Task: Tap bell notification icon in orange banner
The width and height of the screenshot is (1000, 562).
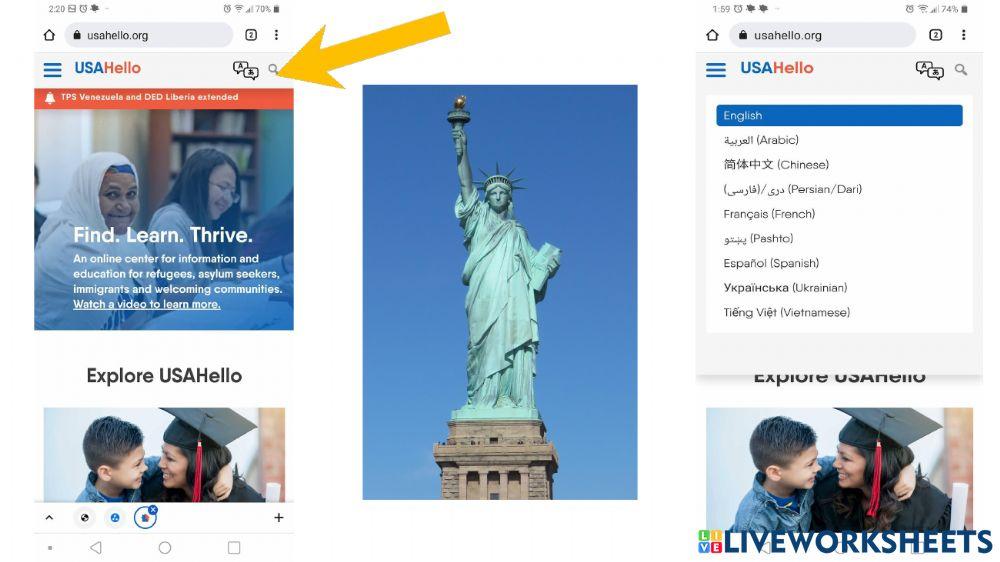Action: click(50, 98)
